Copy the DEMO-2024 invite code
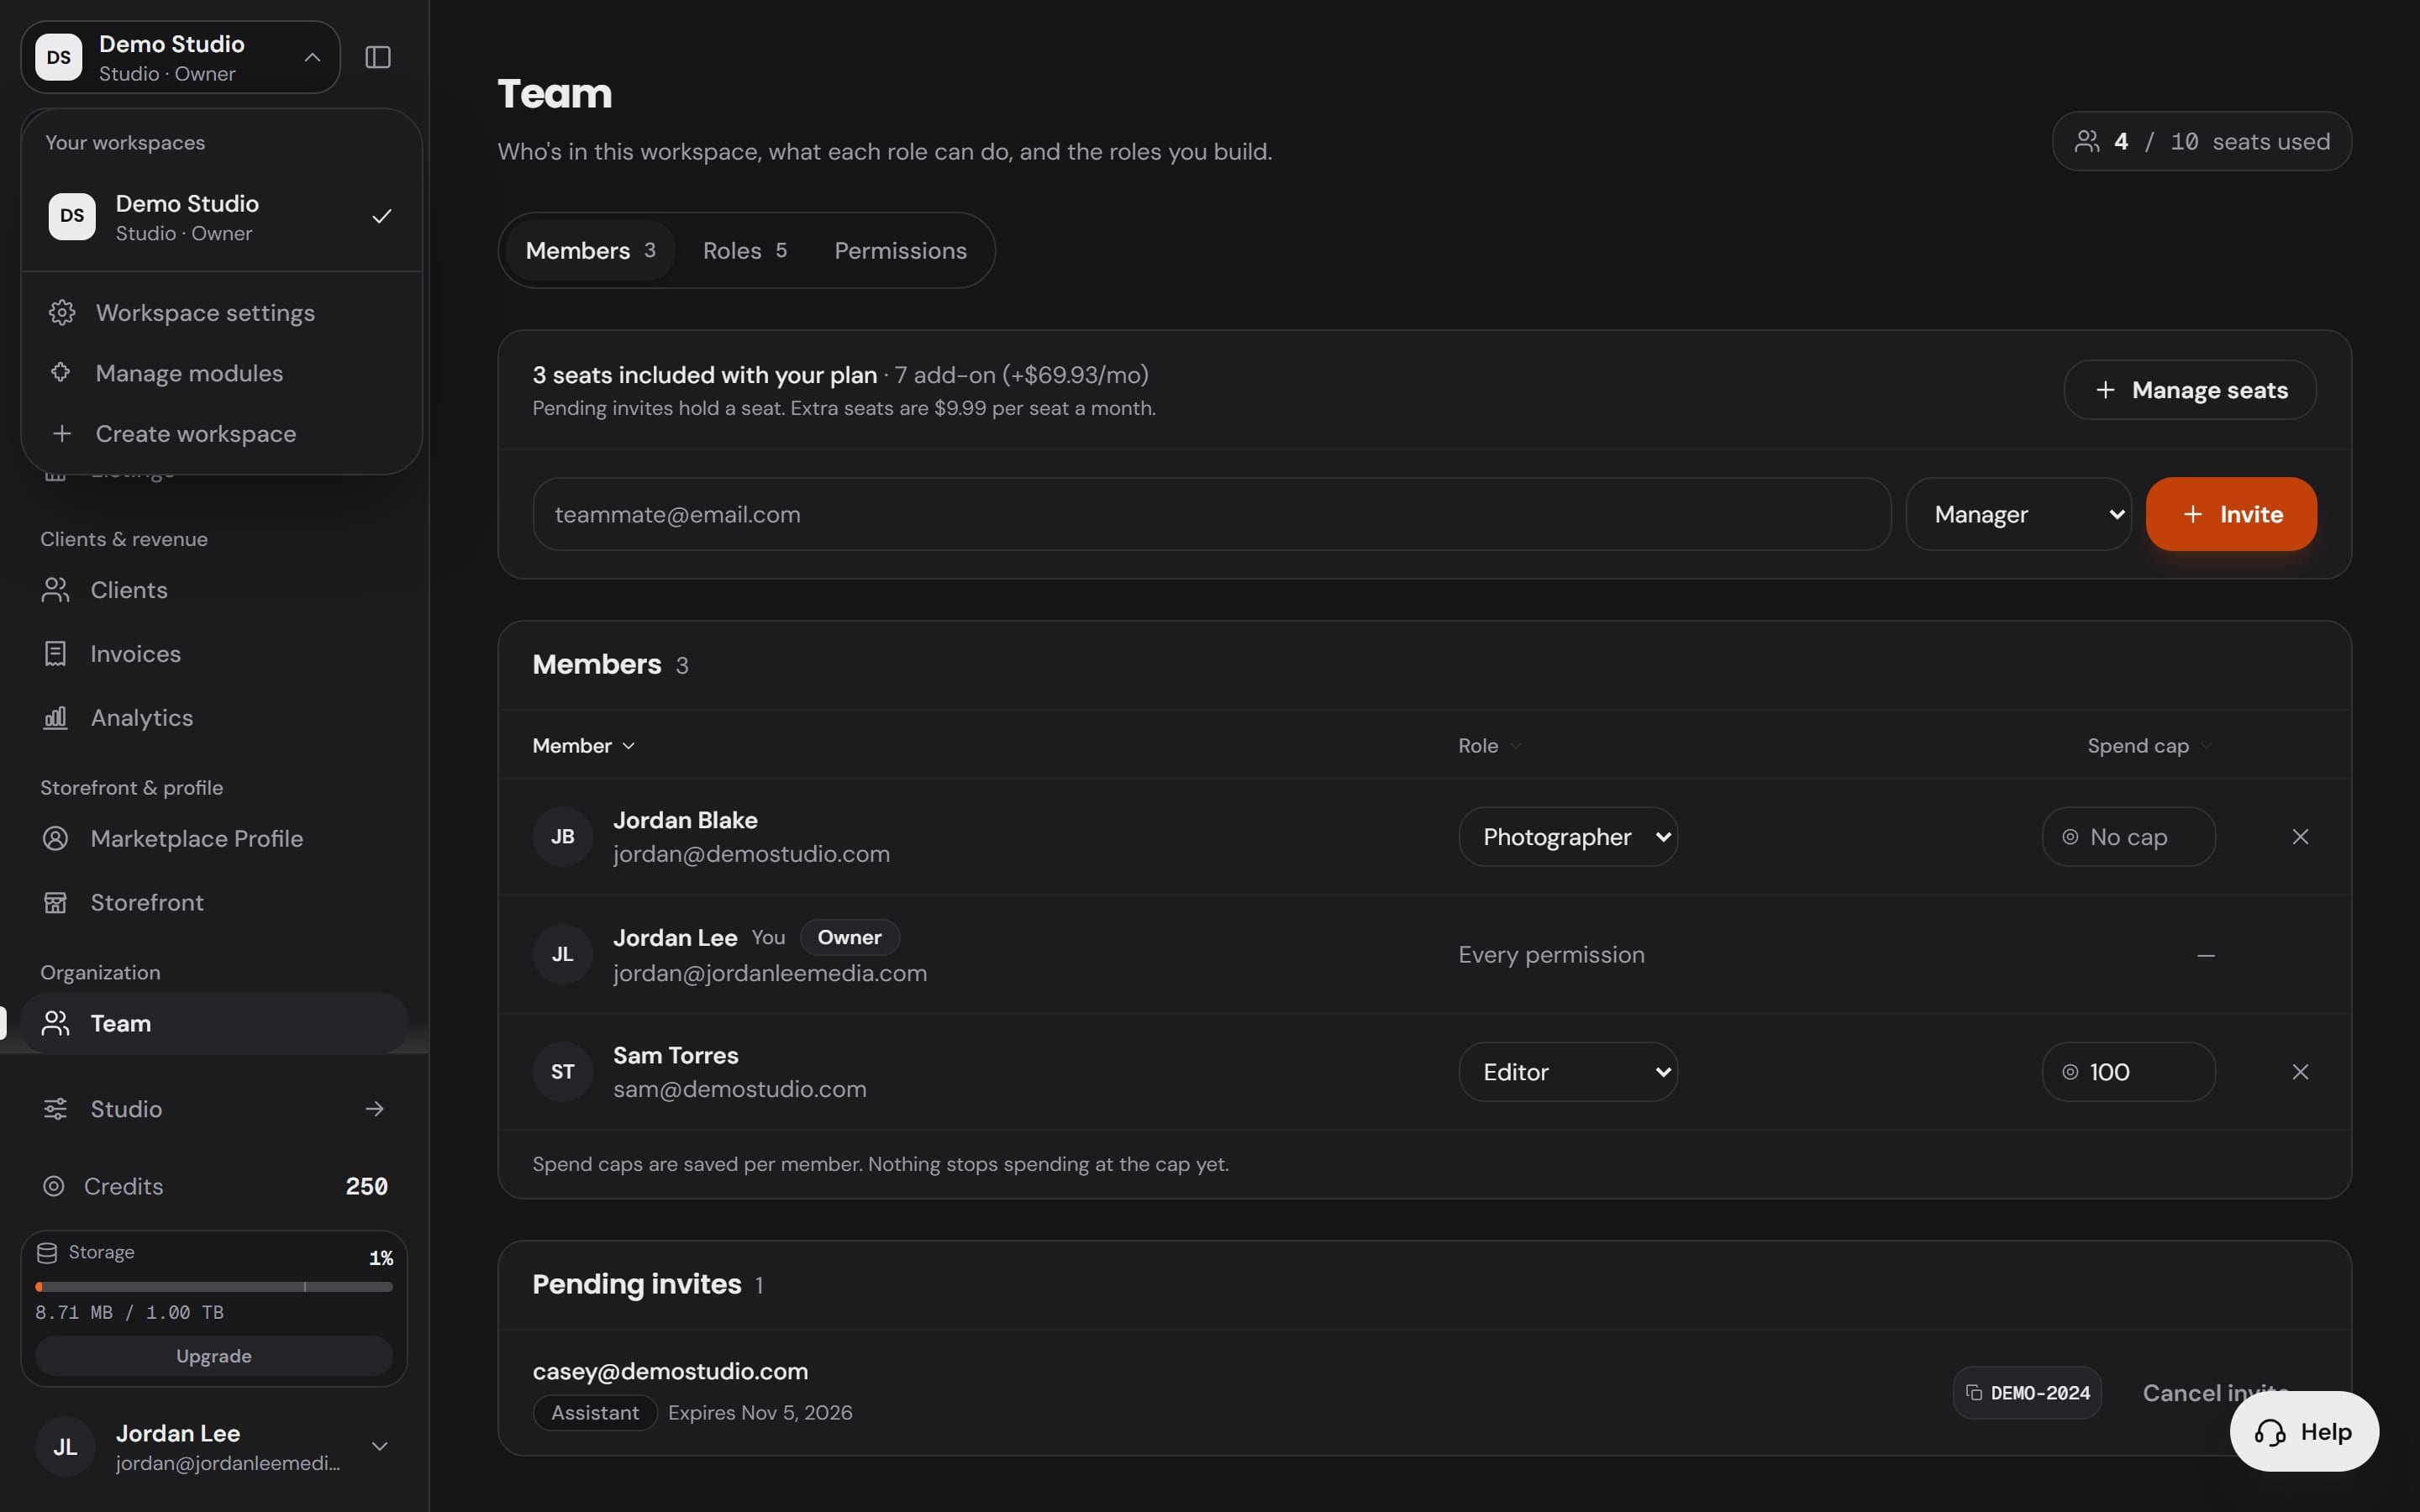The width and height of the screenshot is (2420, 1512). point(2027,1392)
